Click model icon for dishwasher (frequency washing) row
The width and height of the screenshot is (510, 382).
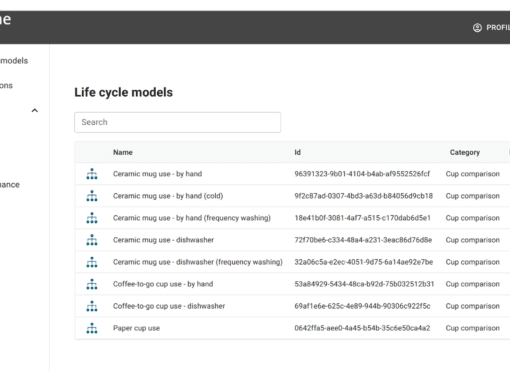pos(92,262)
